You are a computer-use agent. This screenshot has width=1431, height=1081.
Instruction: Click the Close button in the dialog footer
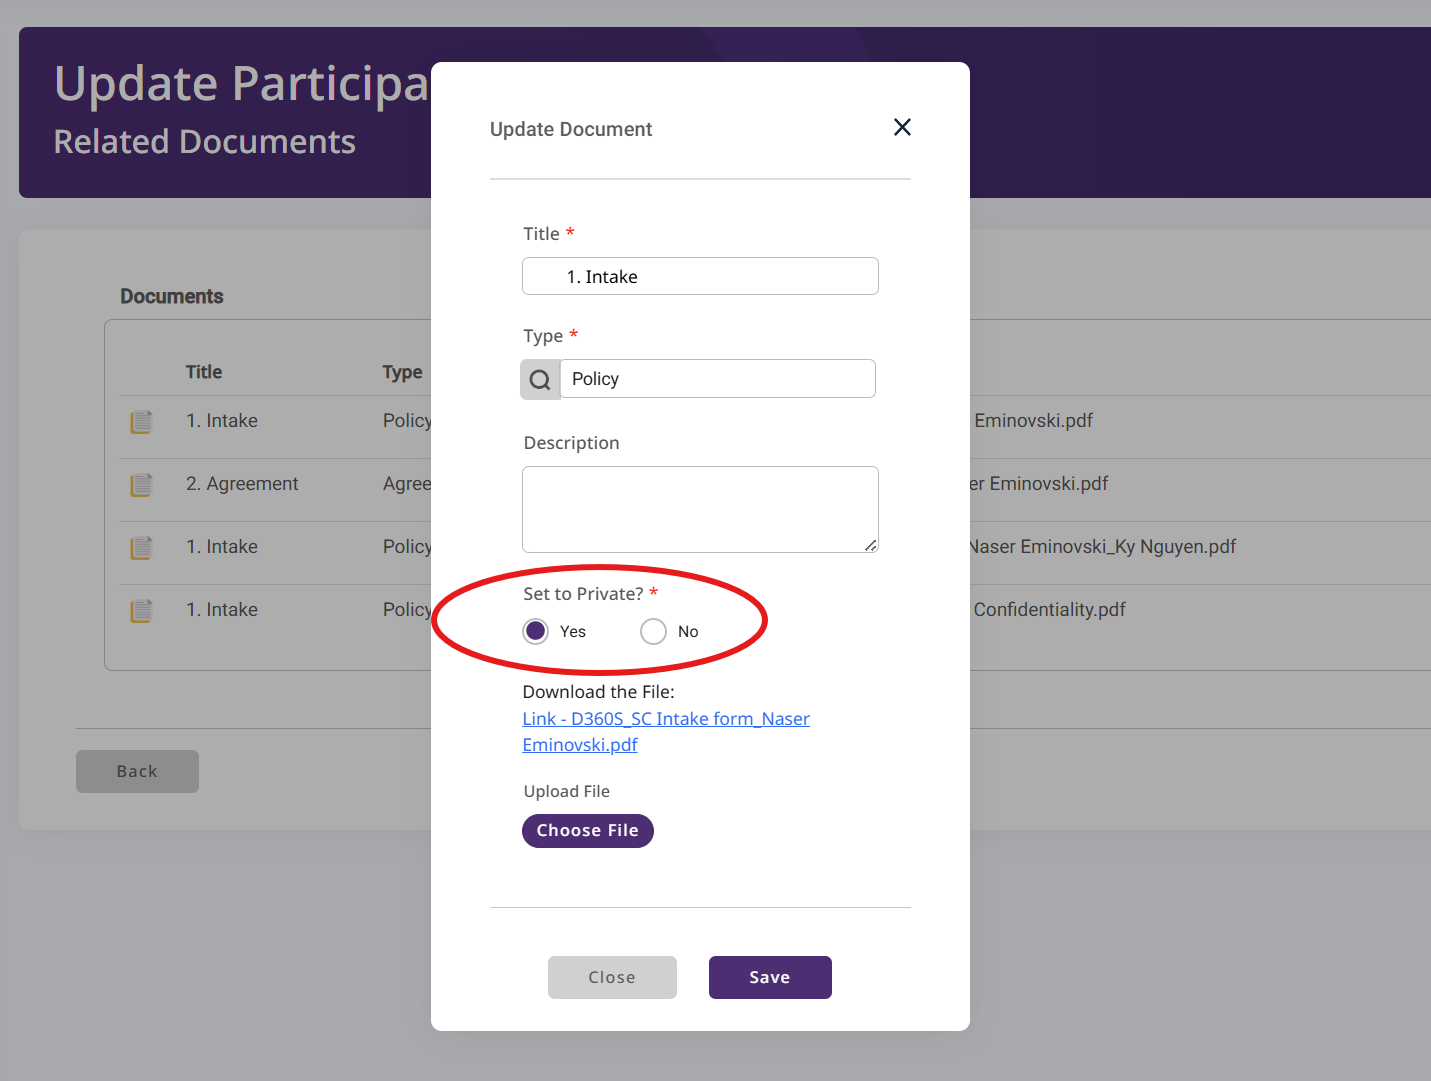click(612, 977)
